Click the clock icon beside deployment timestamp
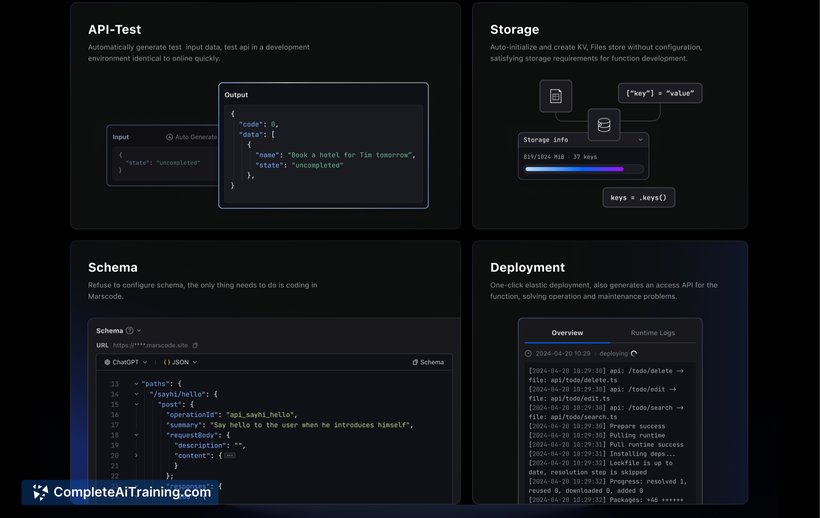The image size is (820, 518). (529, 353)
